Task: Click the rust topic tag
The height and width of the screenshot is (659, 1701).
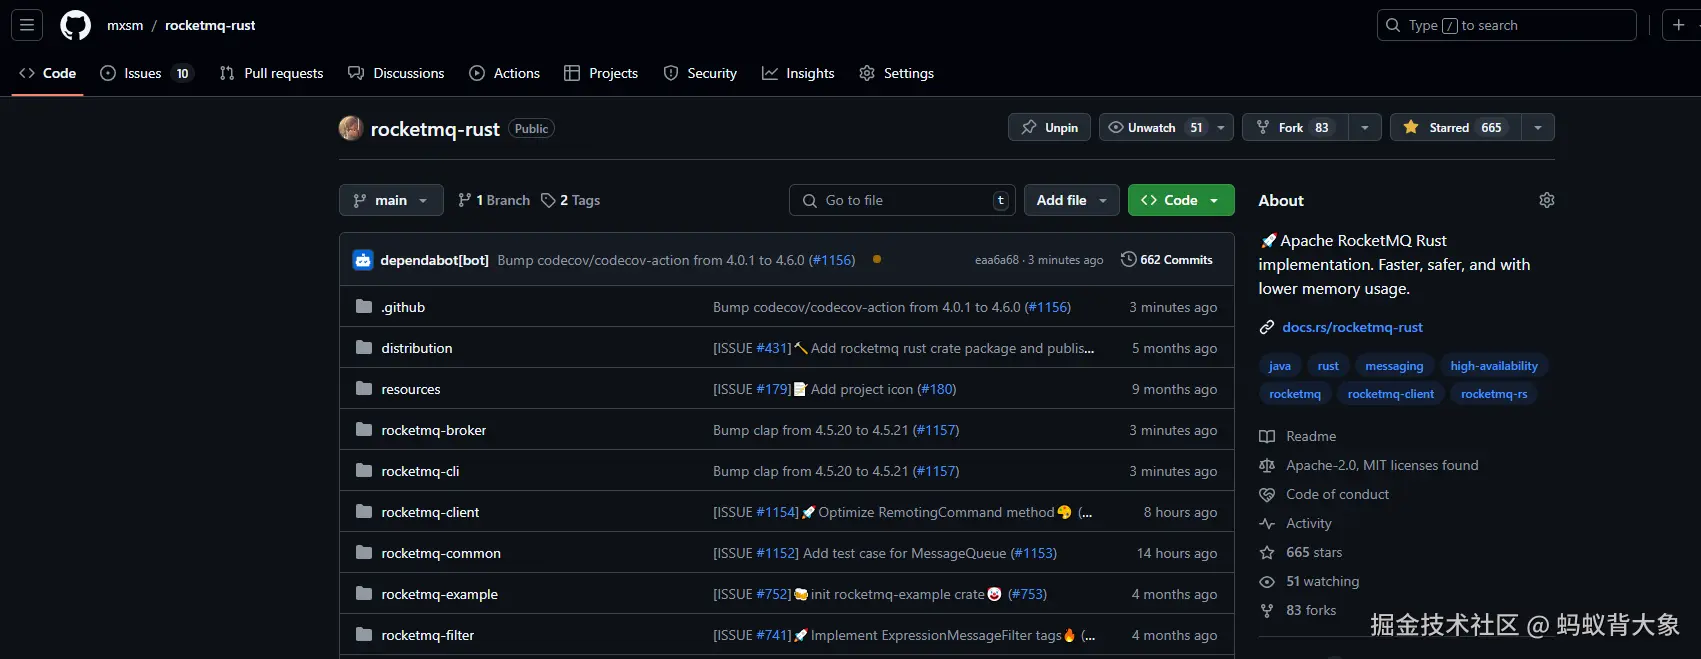Action: 1328,366
